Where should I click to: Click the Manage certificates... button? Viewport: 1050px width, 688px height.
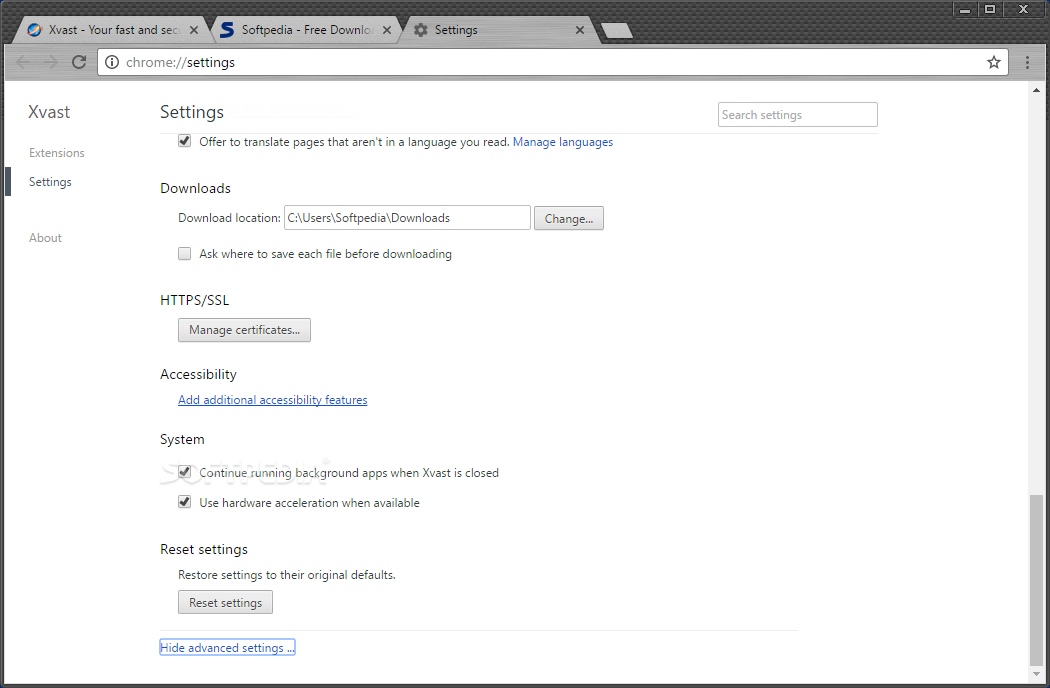(244, 330)
